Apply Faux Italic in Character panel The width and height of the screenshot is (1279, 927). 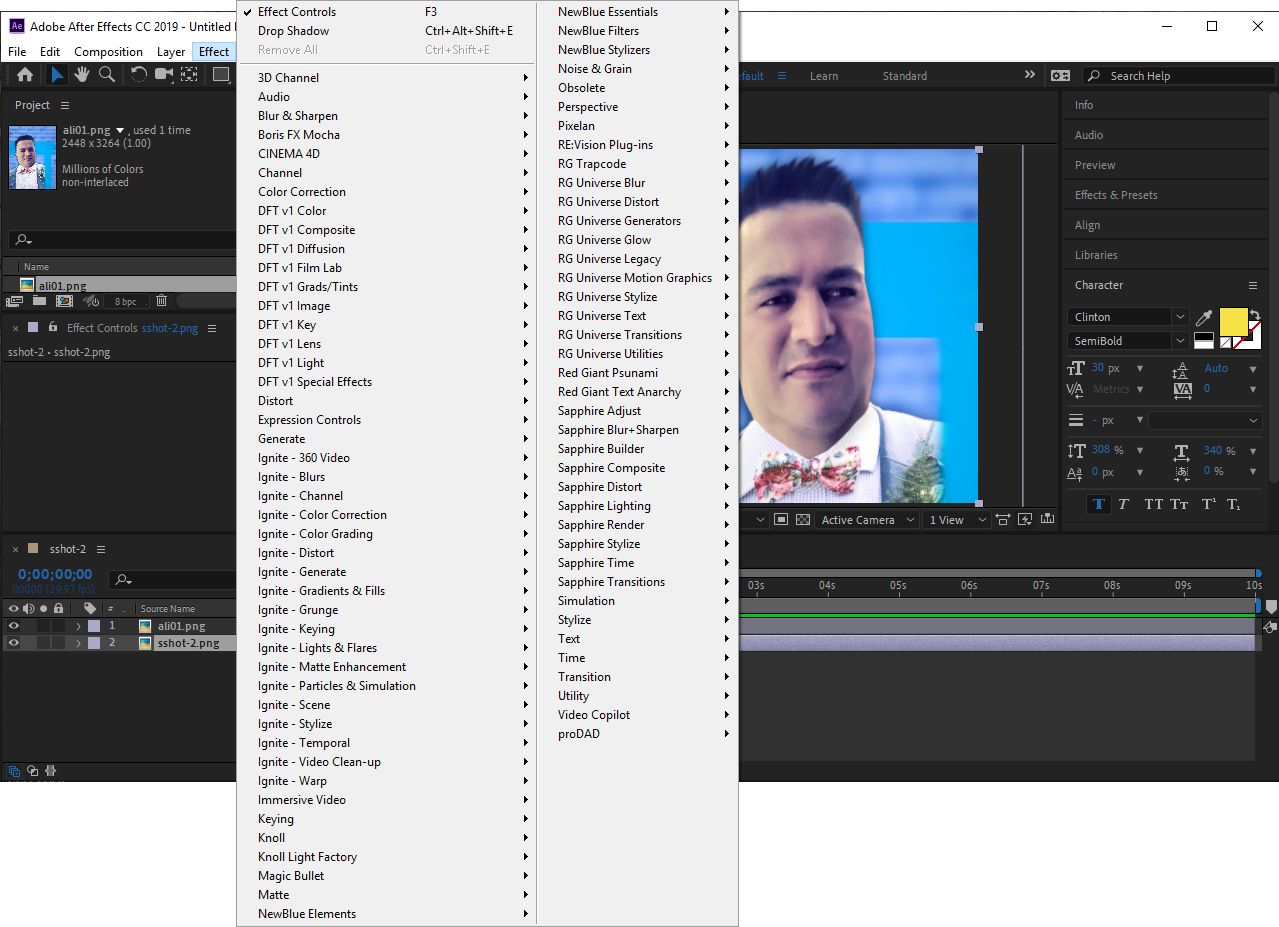click(x=1123, y=504)
